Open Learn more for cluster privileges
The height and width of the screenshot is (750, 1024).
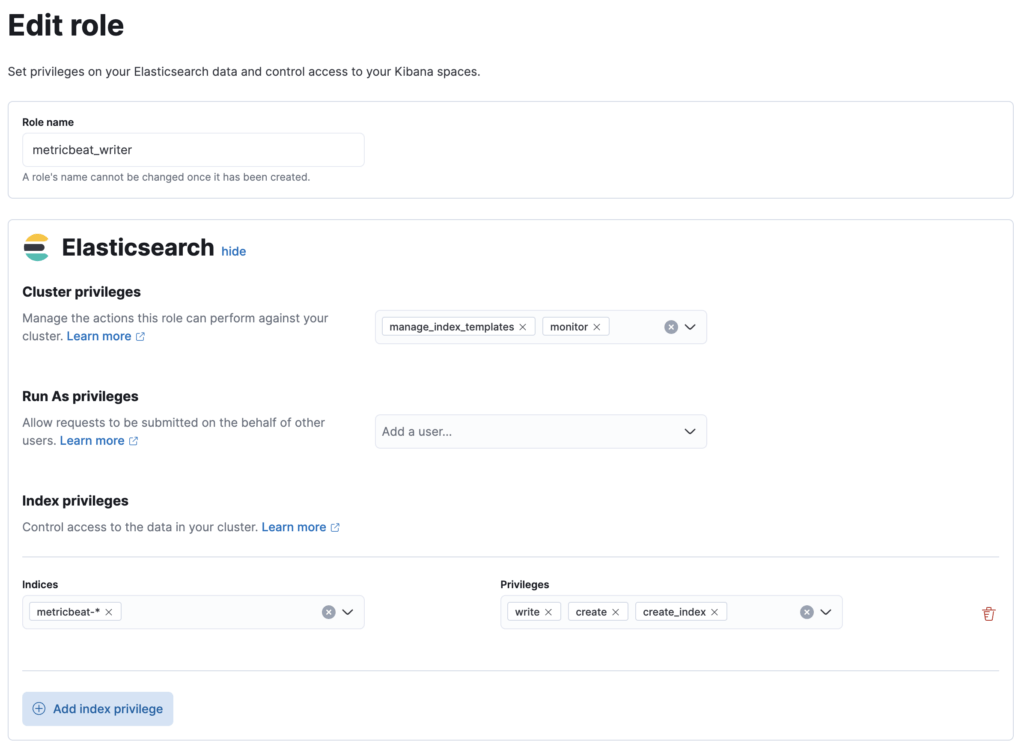(99, 336)
